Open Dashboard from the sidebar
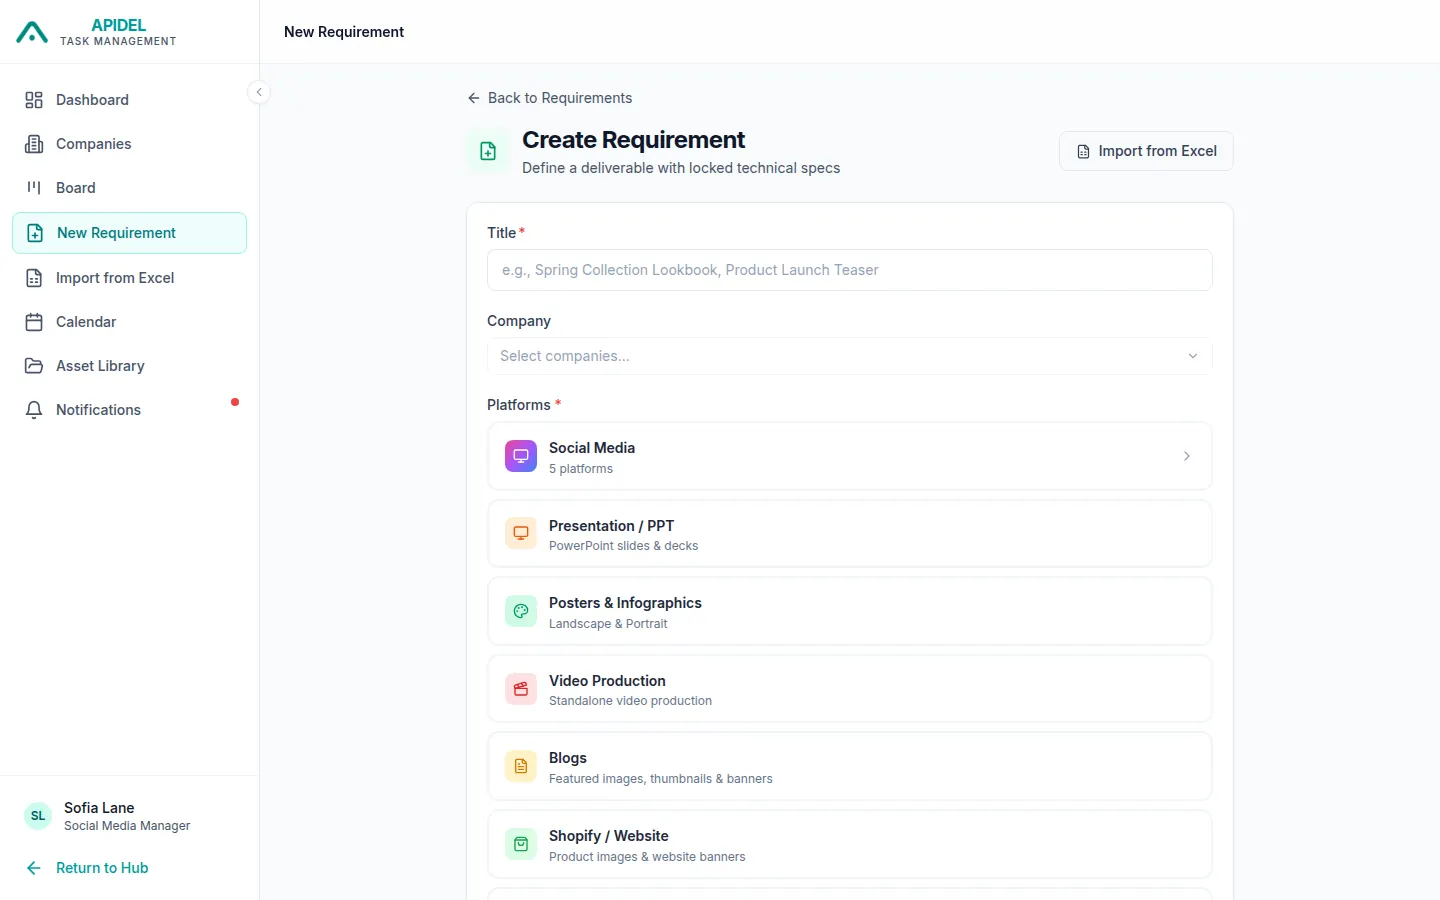 pos(129,100)
